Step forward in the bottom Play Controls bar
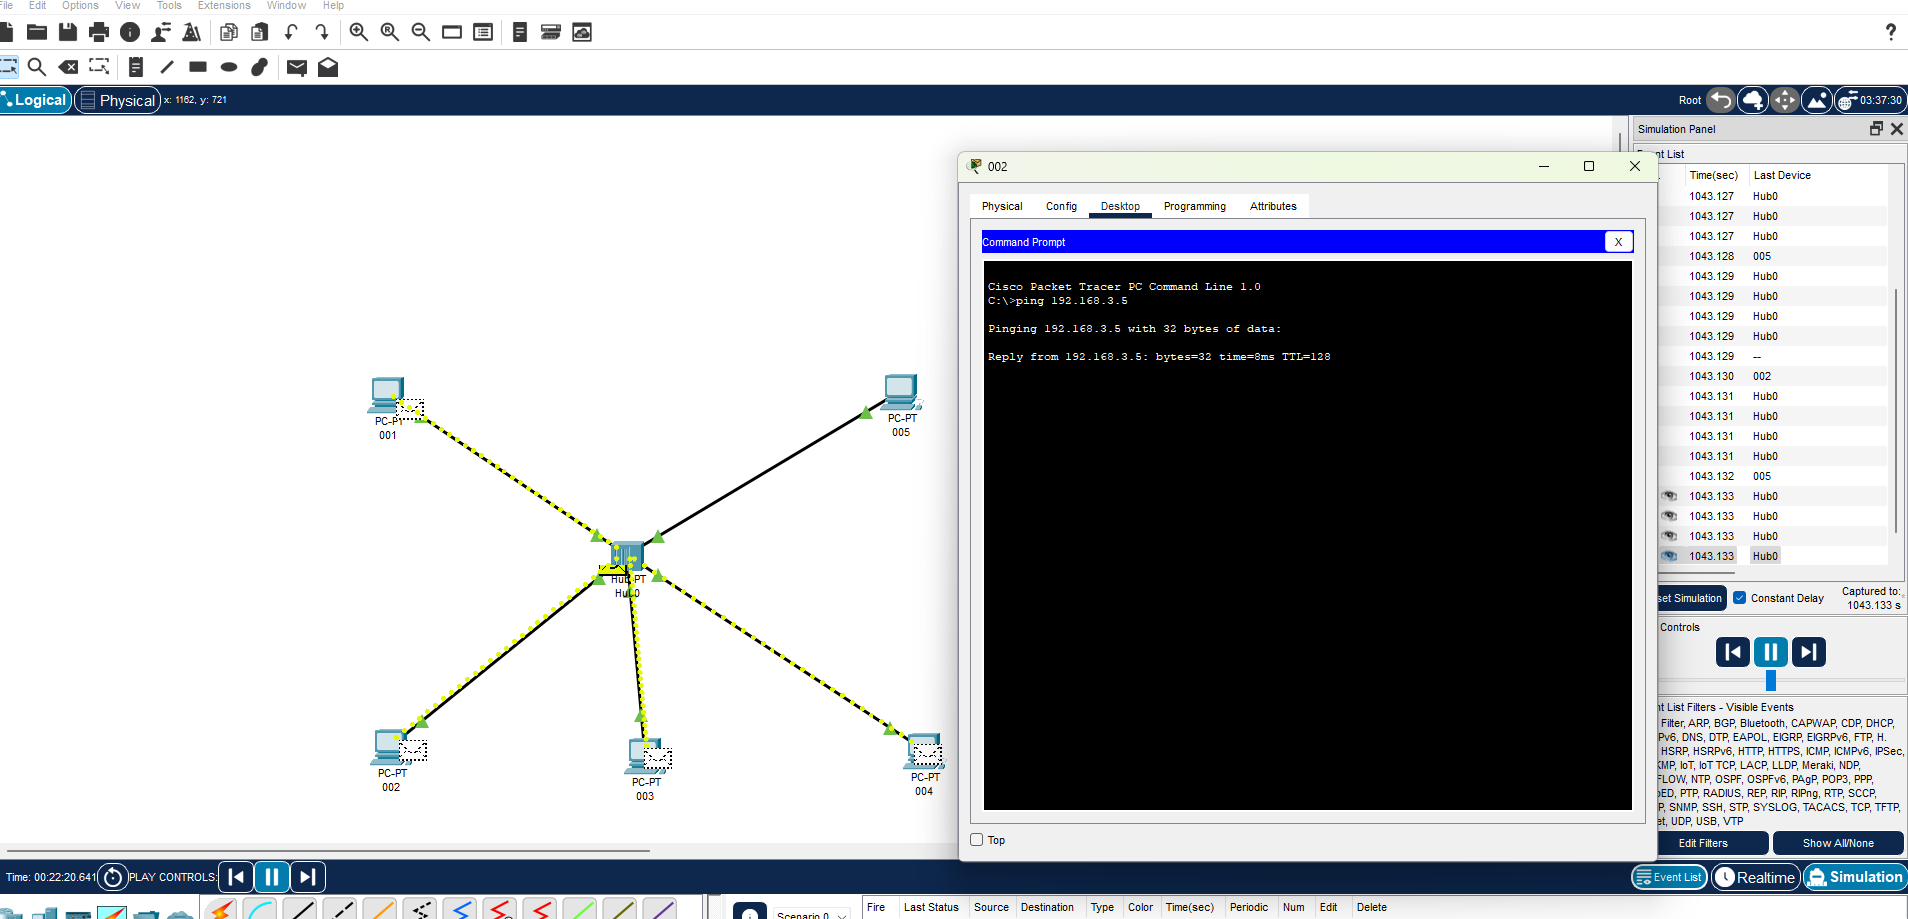 point(308,877)
